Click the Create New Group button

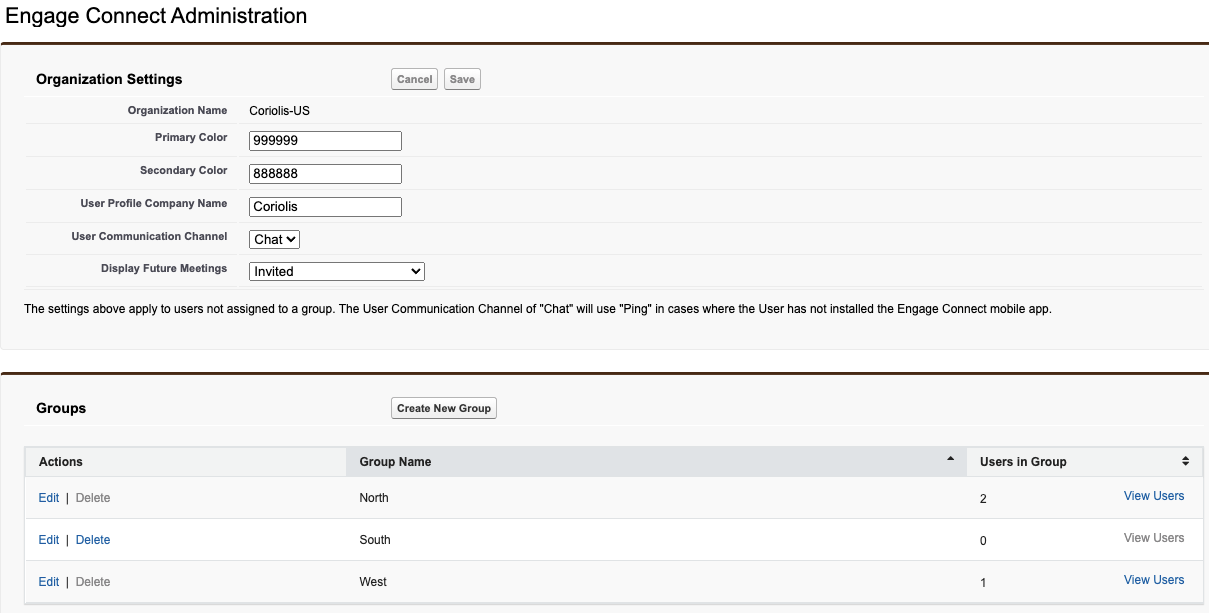(x=443, y=408)
